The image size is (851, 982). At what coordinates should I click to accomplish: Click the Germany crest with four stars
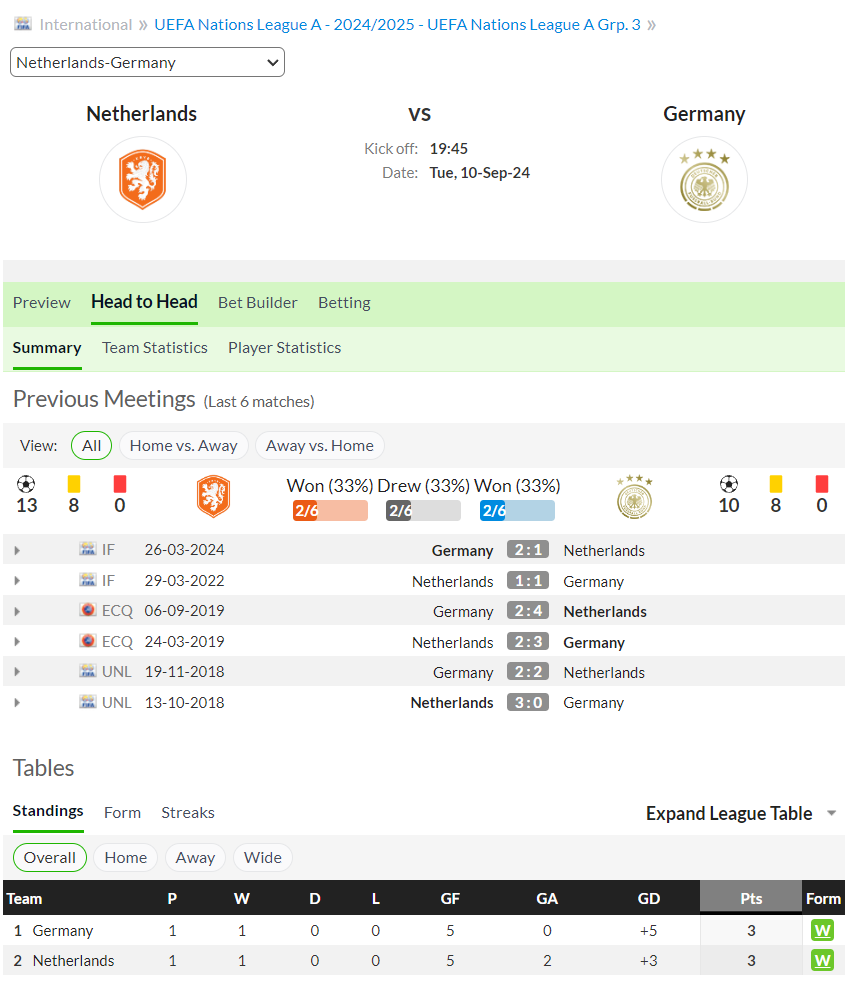(x=704, y=180)
